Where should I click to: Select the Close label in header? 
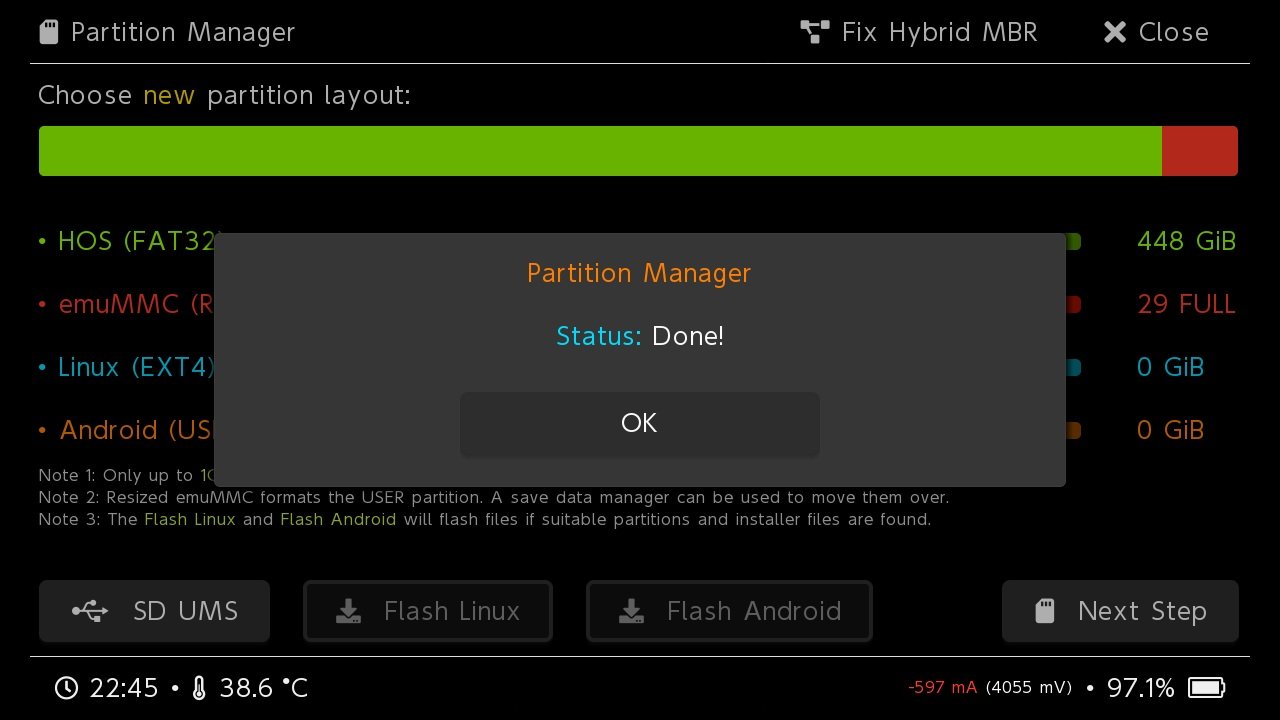click(x=1174, y=32)
